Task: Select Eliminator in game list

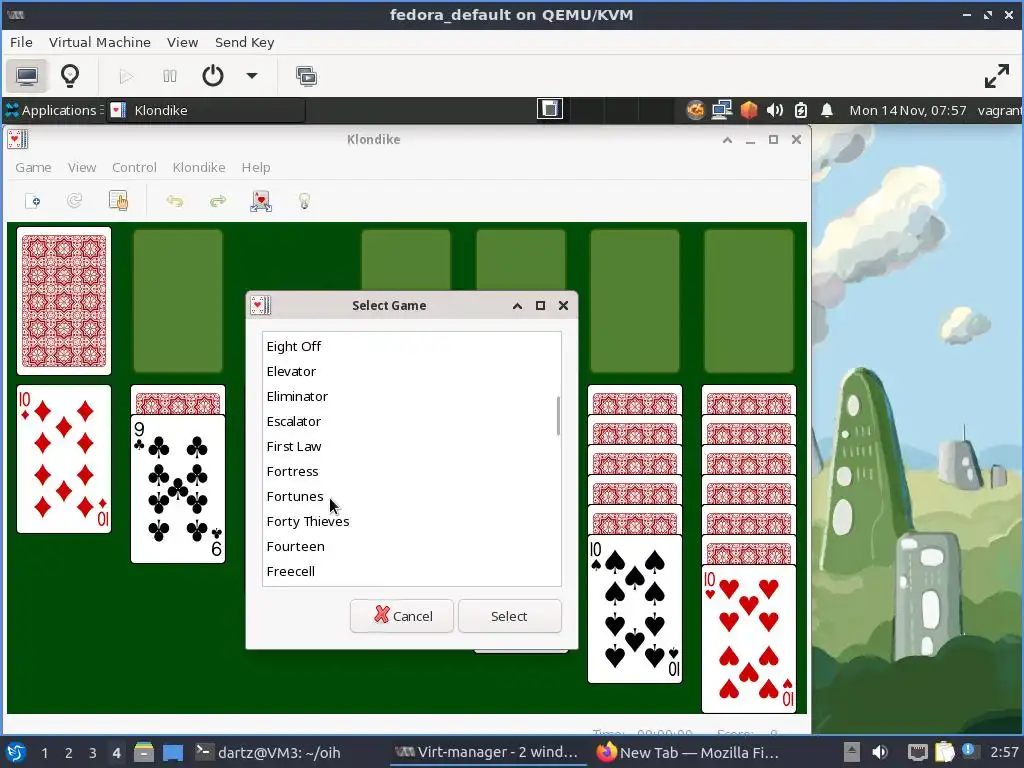Action: pyautogui.click(x=411, y=396)
